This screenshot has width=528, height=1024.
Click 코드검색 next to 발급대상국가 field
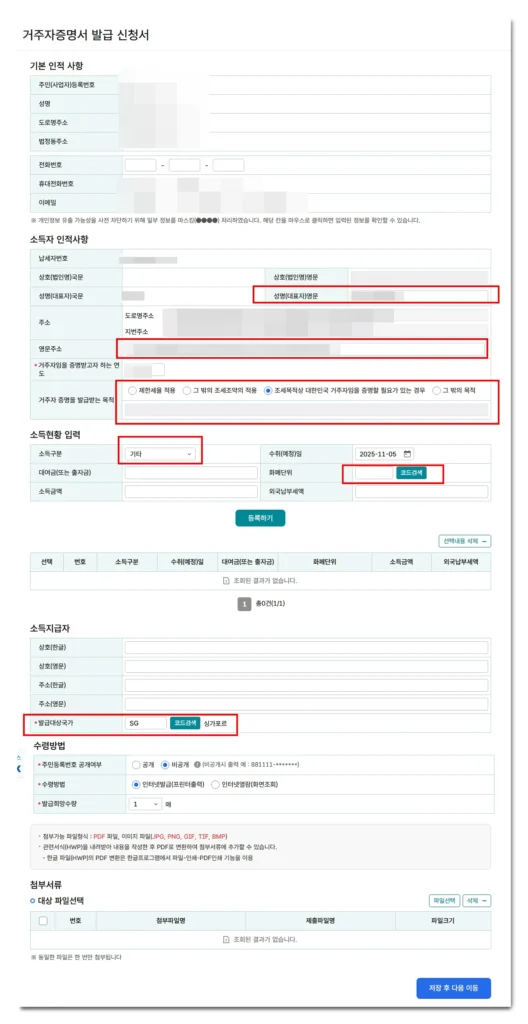(185, 723)
